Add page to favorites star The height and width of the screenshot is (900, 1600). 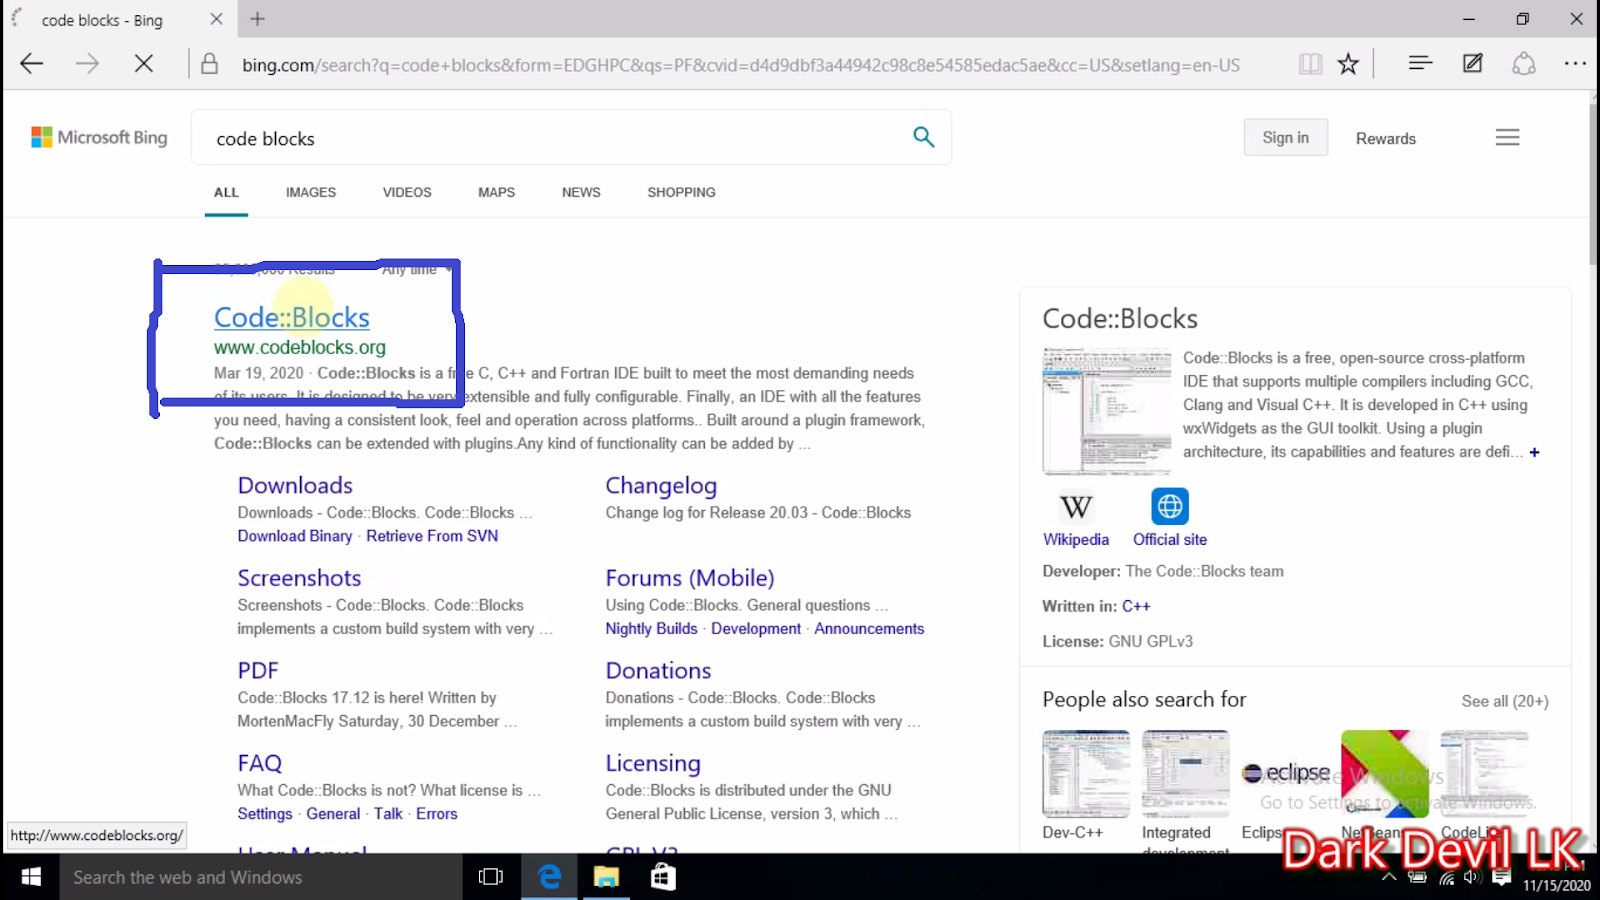pos(1348,64)
